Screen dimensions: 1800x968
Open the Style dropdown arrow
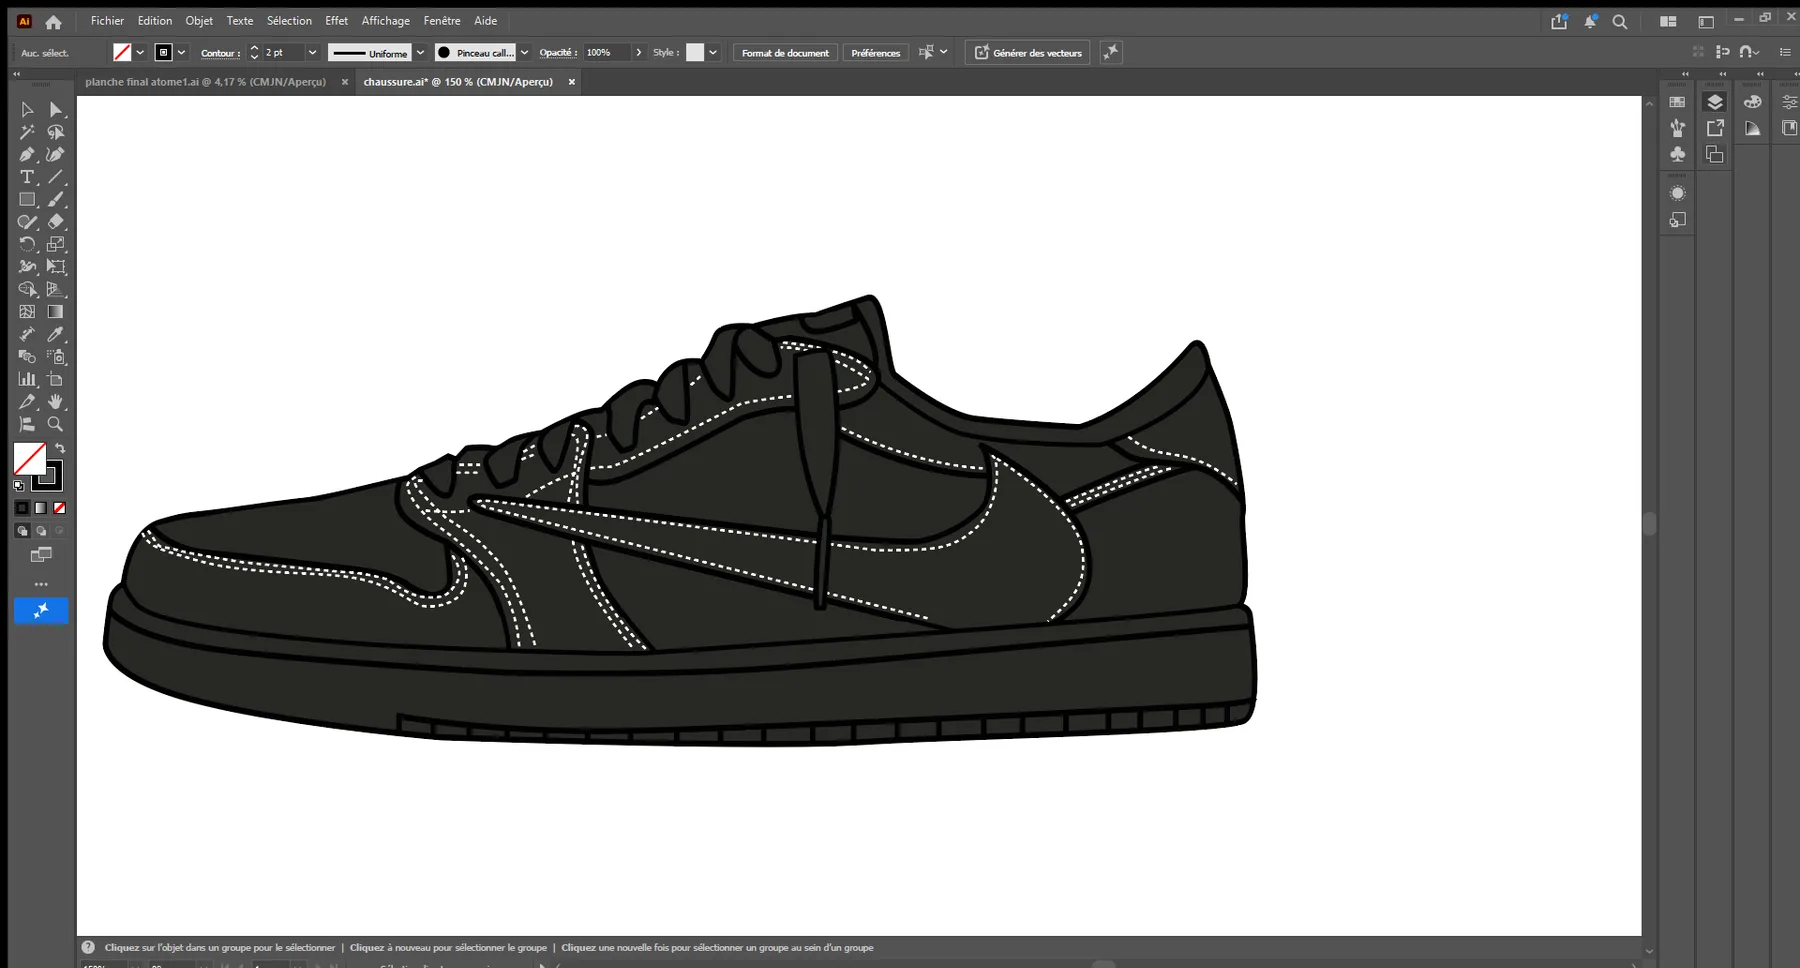(713, 53)
